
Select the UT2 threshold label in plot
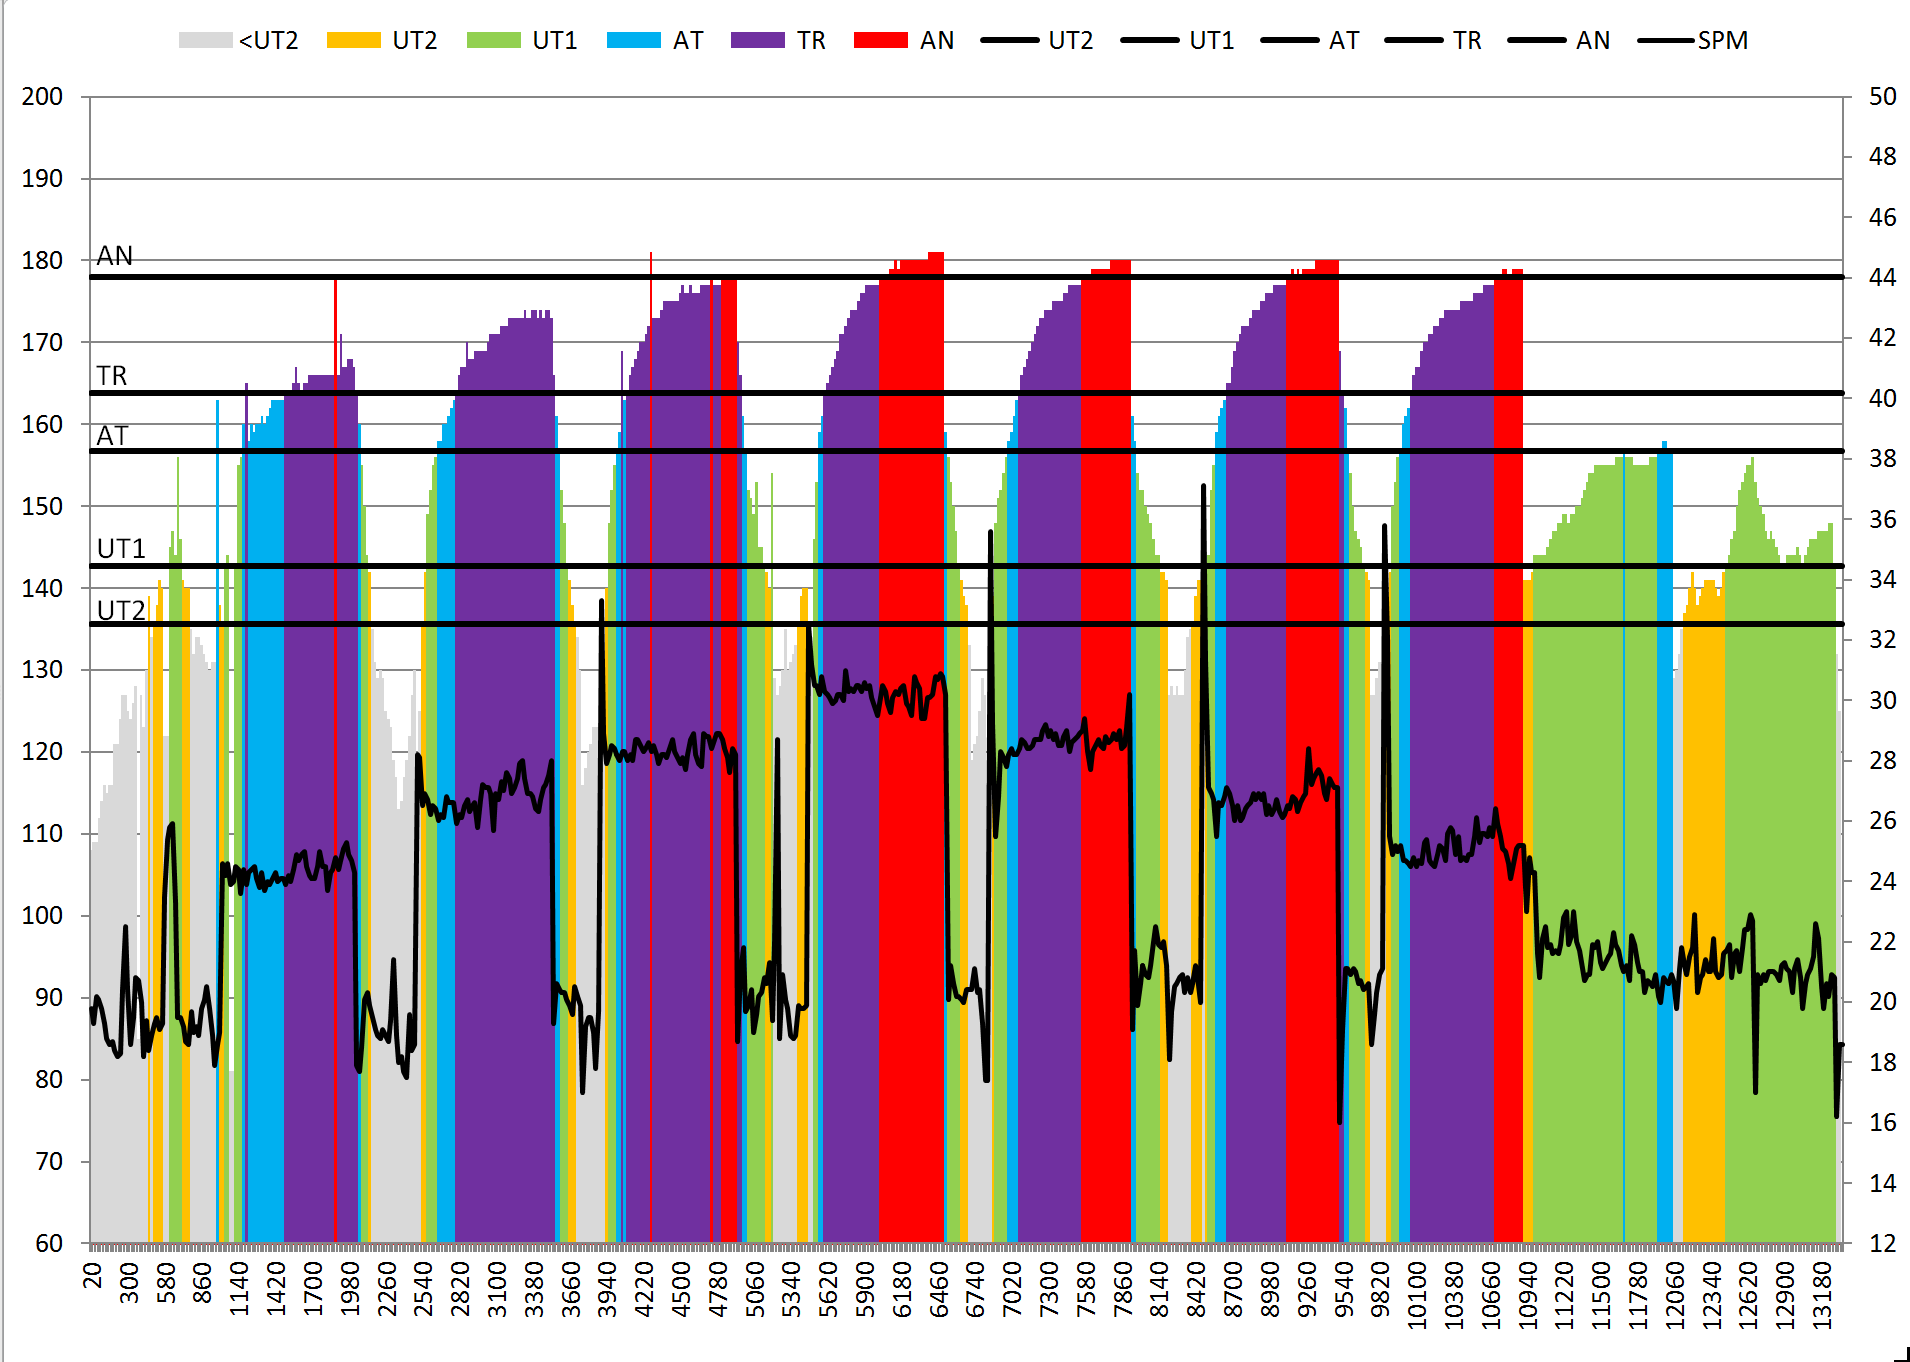(121, 610)
